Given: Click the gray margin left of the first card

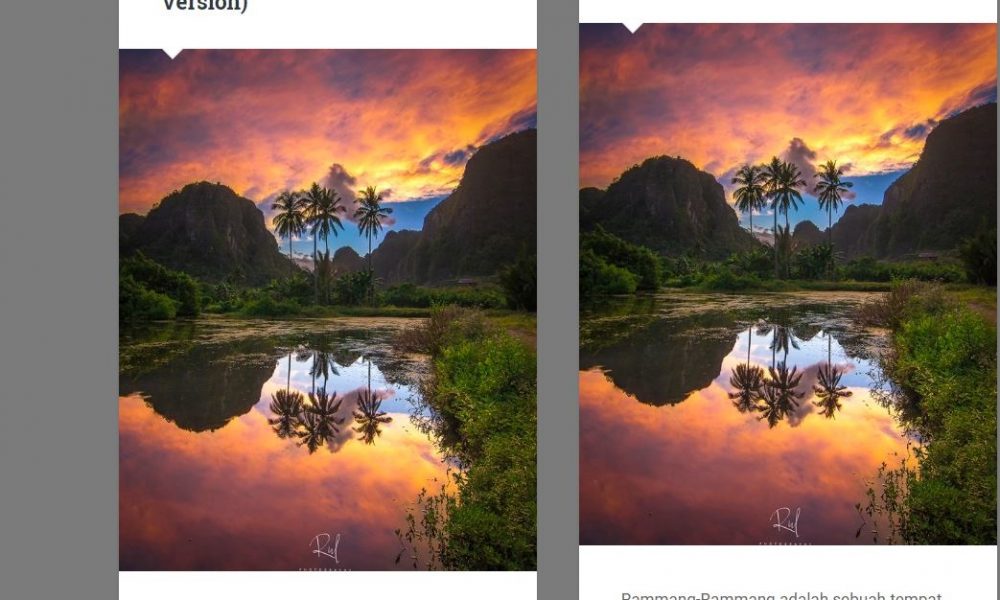Looking at the screenshot, I should click(59, 300).
